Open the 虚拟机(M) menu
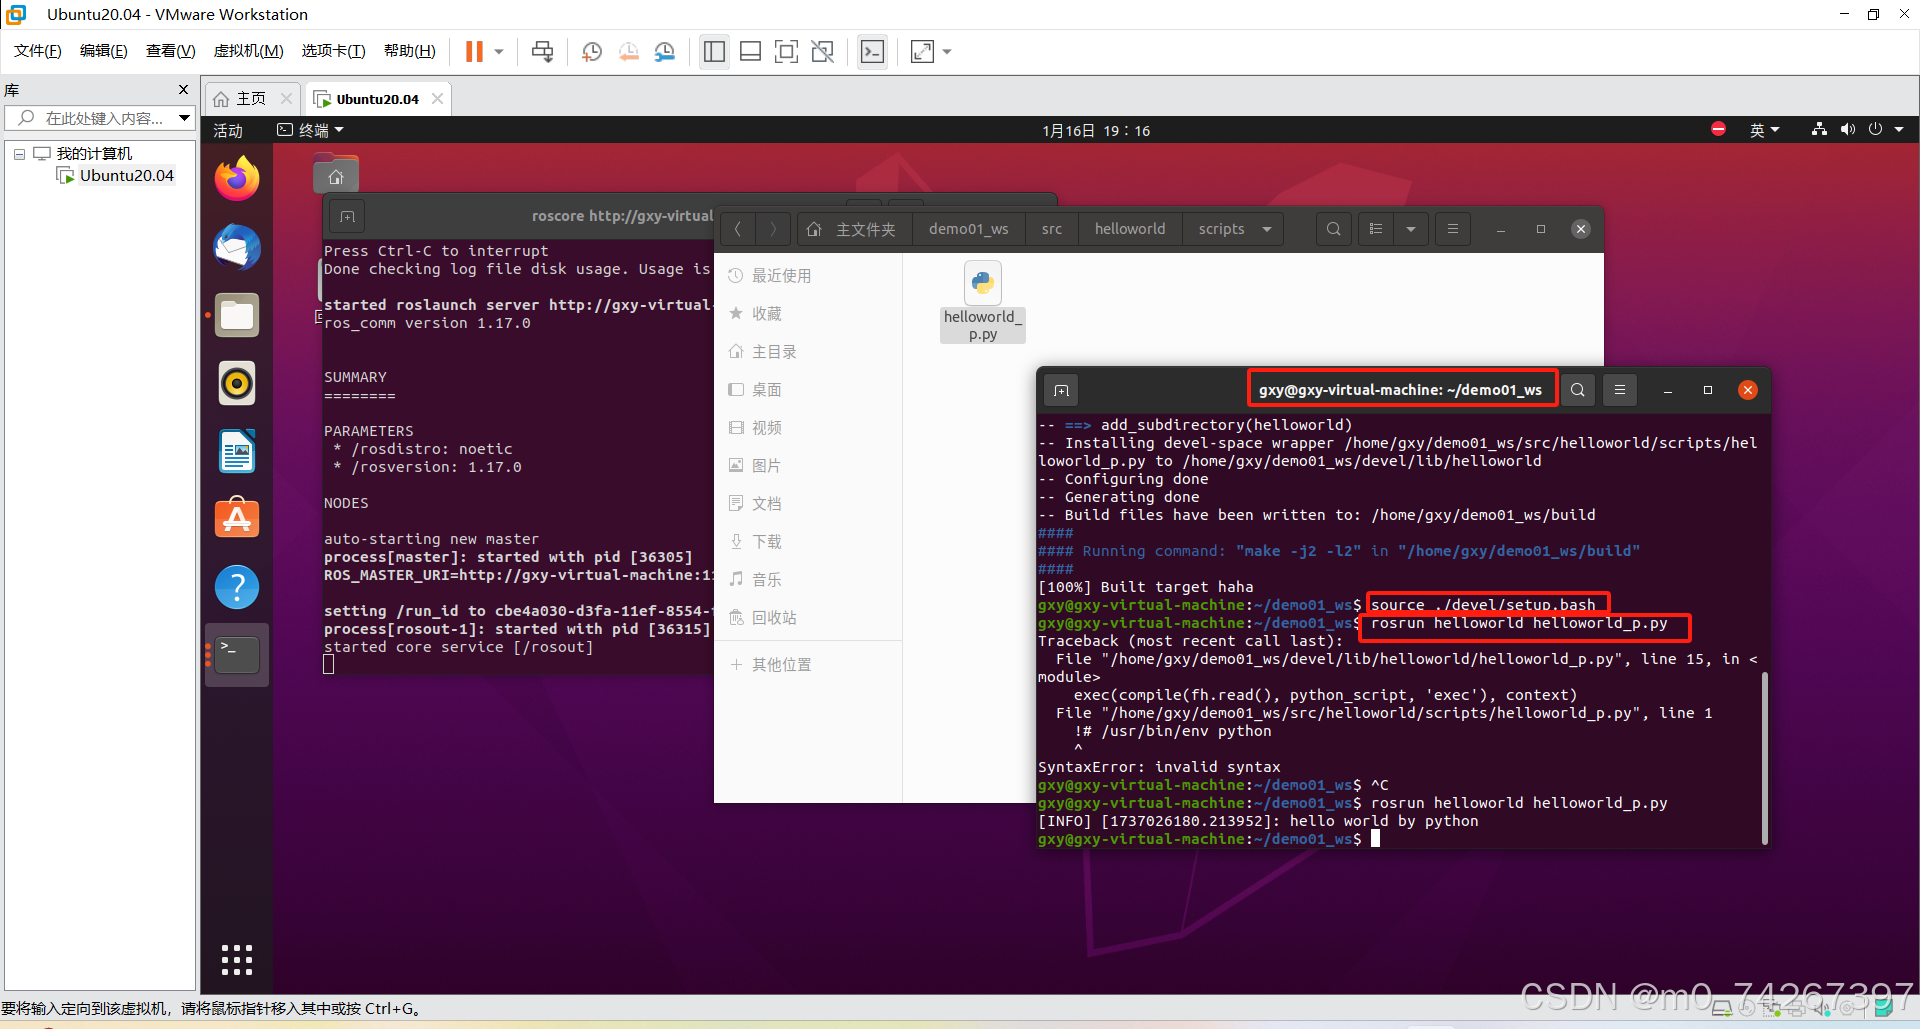 click(x=249, y=51)
